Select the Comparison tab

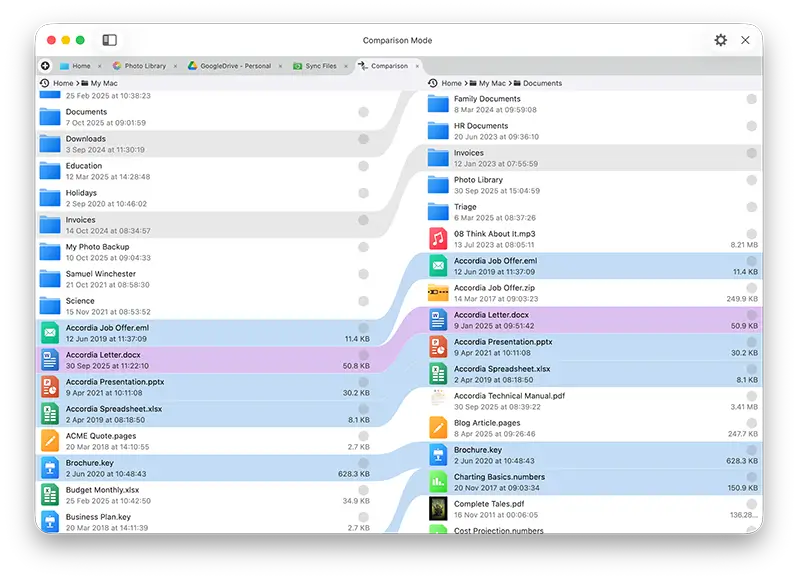389,66
